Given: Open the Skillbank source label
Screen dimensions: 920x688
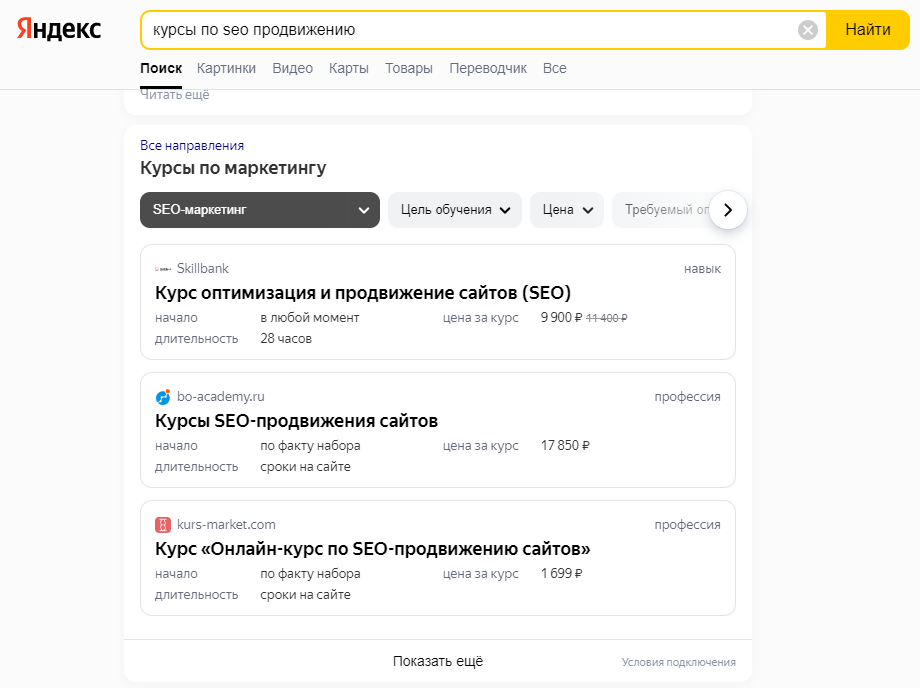Looking at the screenshot, I should pos(202,269).
